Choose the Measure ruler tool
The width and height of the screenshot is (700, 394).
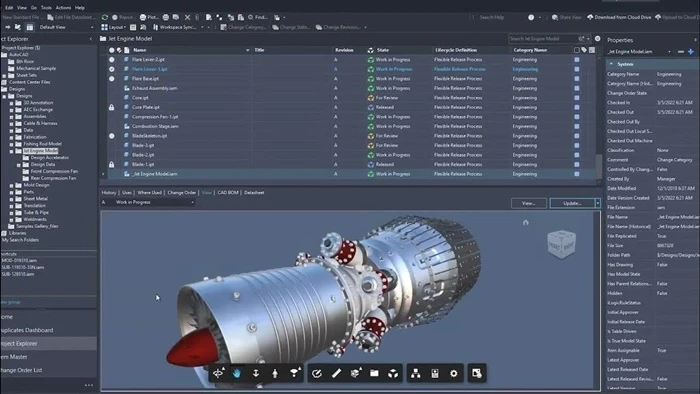336,373
